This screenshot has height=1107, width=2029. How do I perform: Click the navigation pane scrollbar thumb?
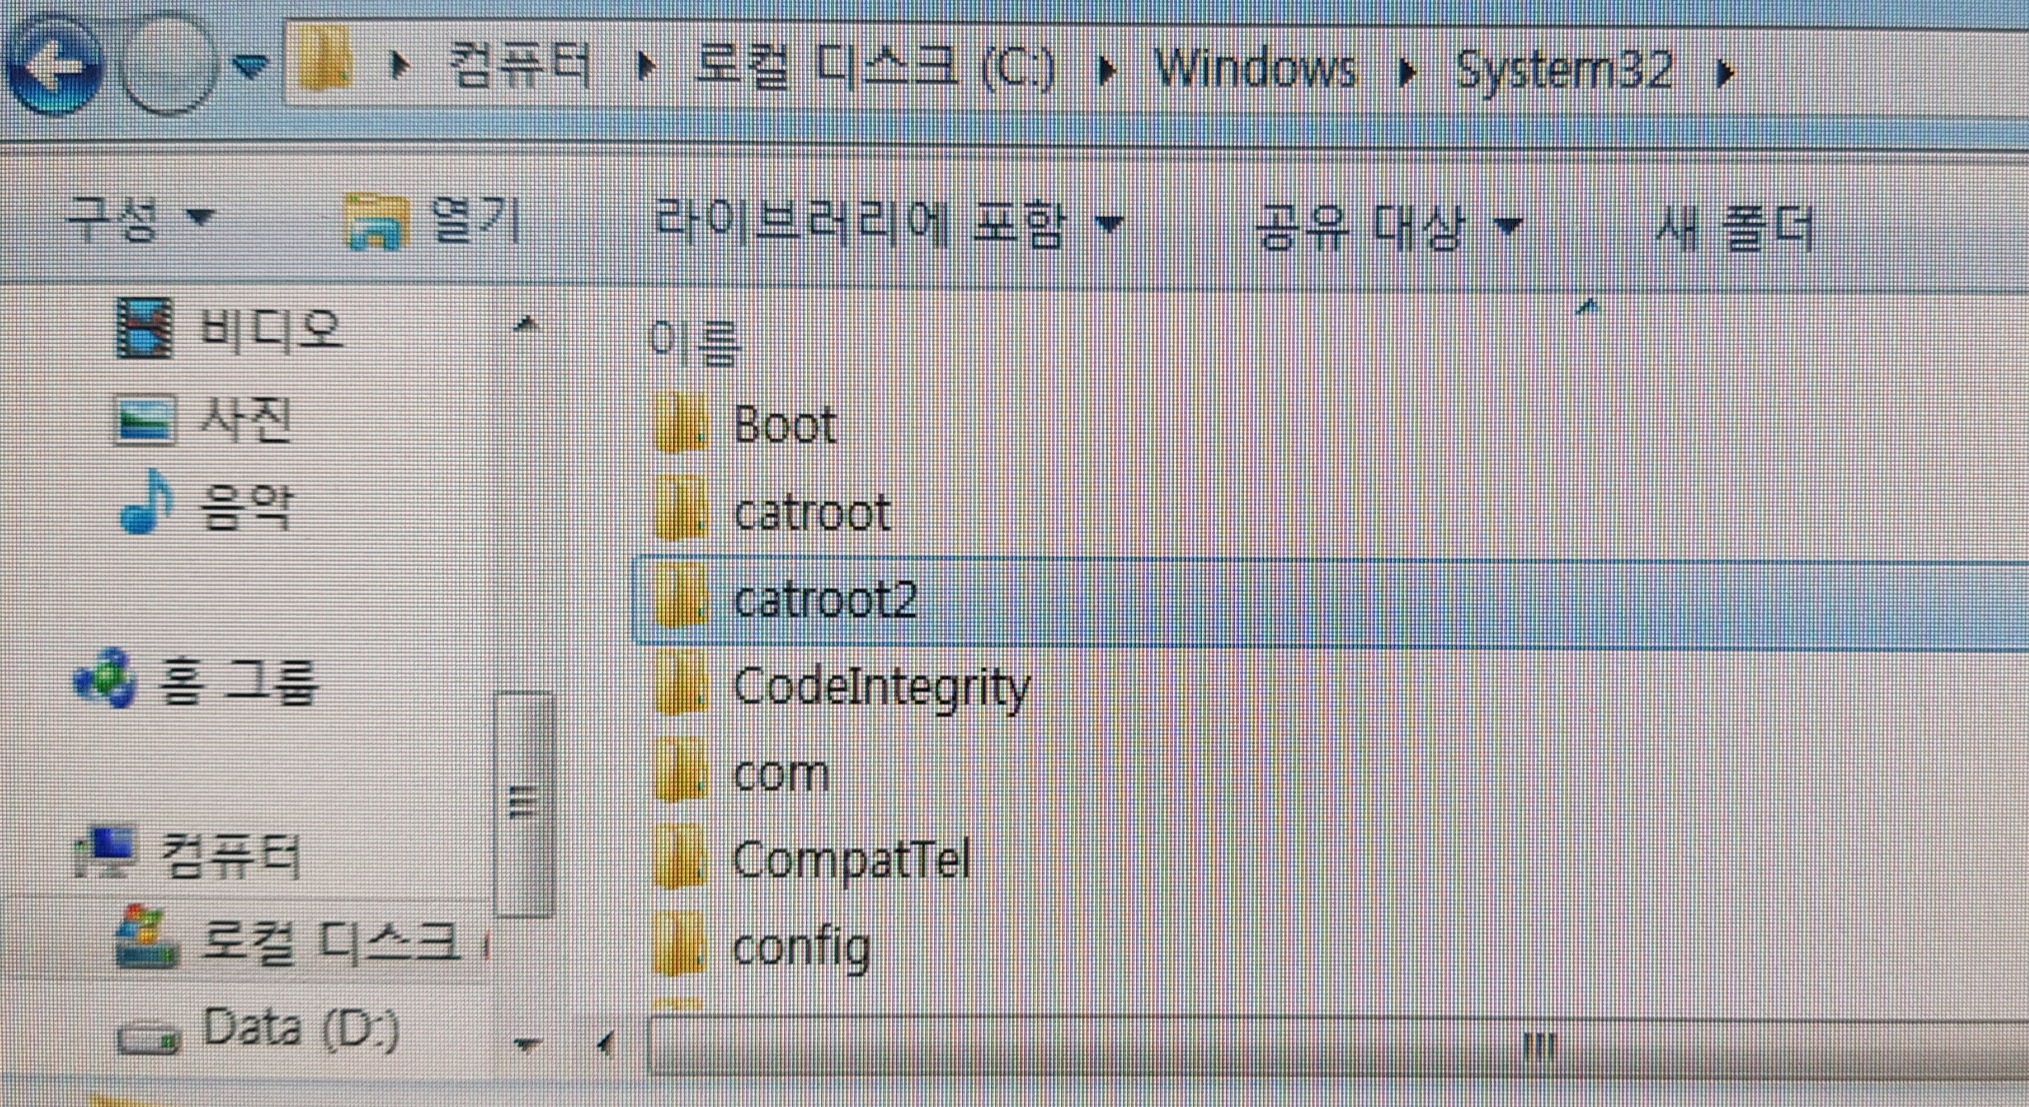click(524, 803)
